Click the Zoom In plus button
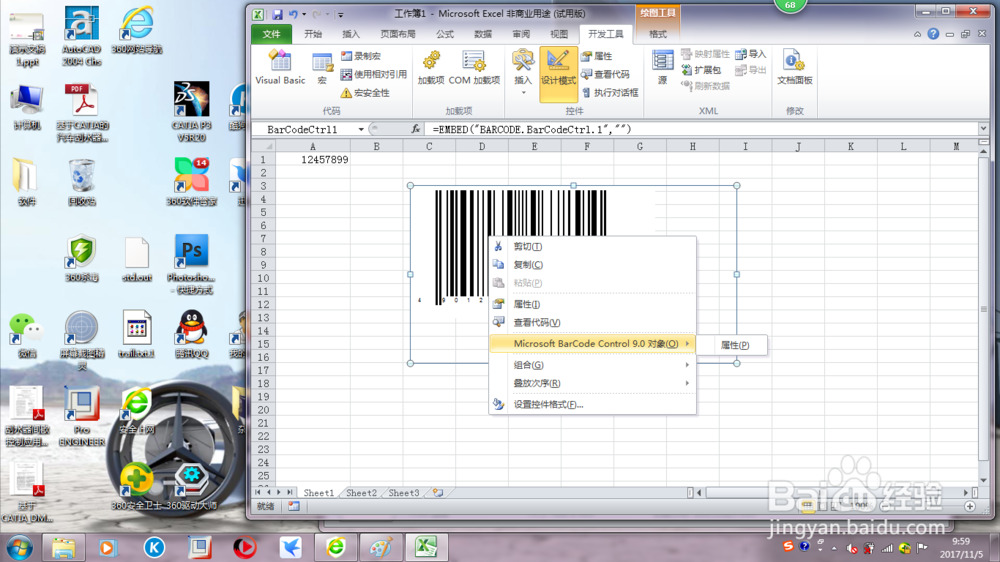Screen dimensions: 1000x562 970,506
